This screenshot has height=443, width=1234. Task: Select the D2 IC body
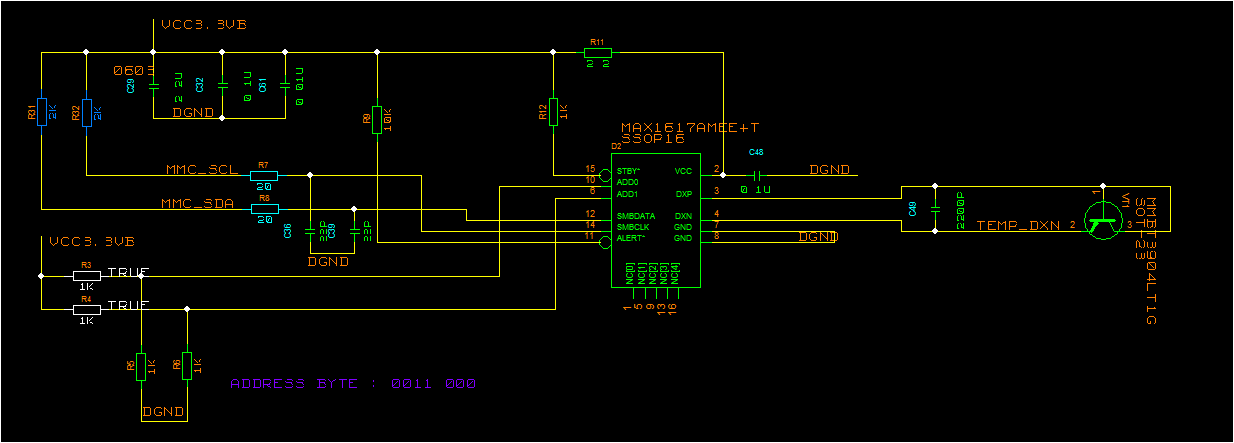654,221
